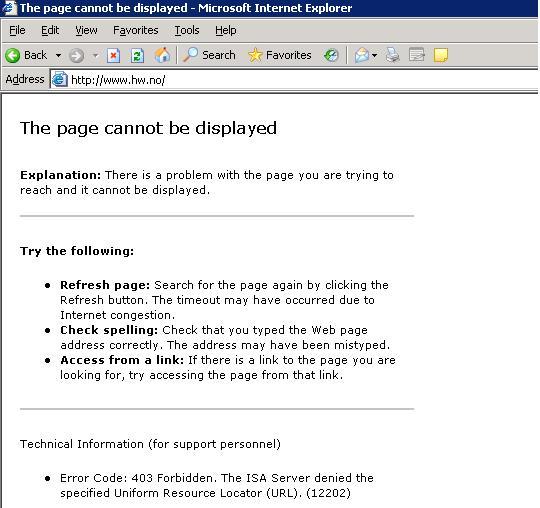Open the View menu
Image resolution: width=540 pixels, height=508 pixels.
86,30
